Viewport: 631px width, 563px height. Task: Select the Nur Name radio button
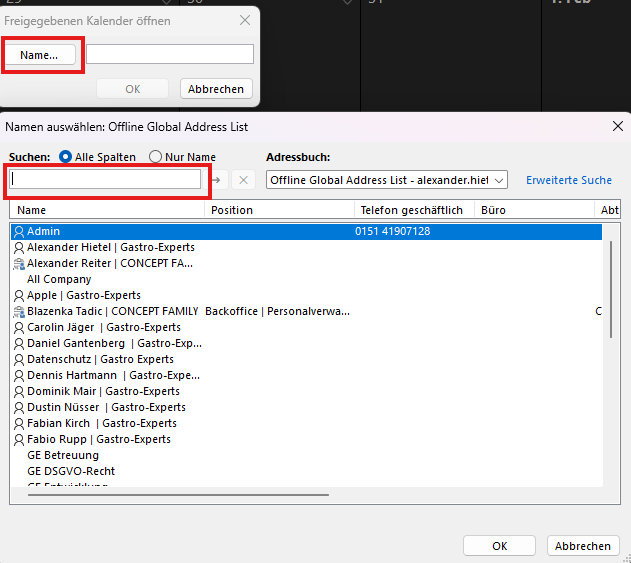156,157
